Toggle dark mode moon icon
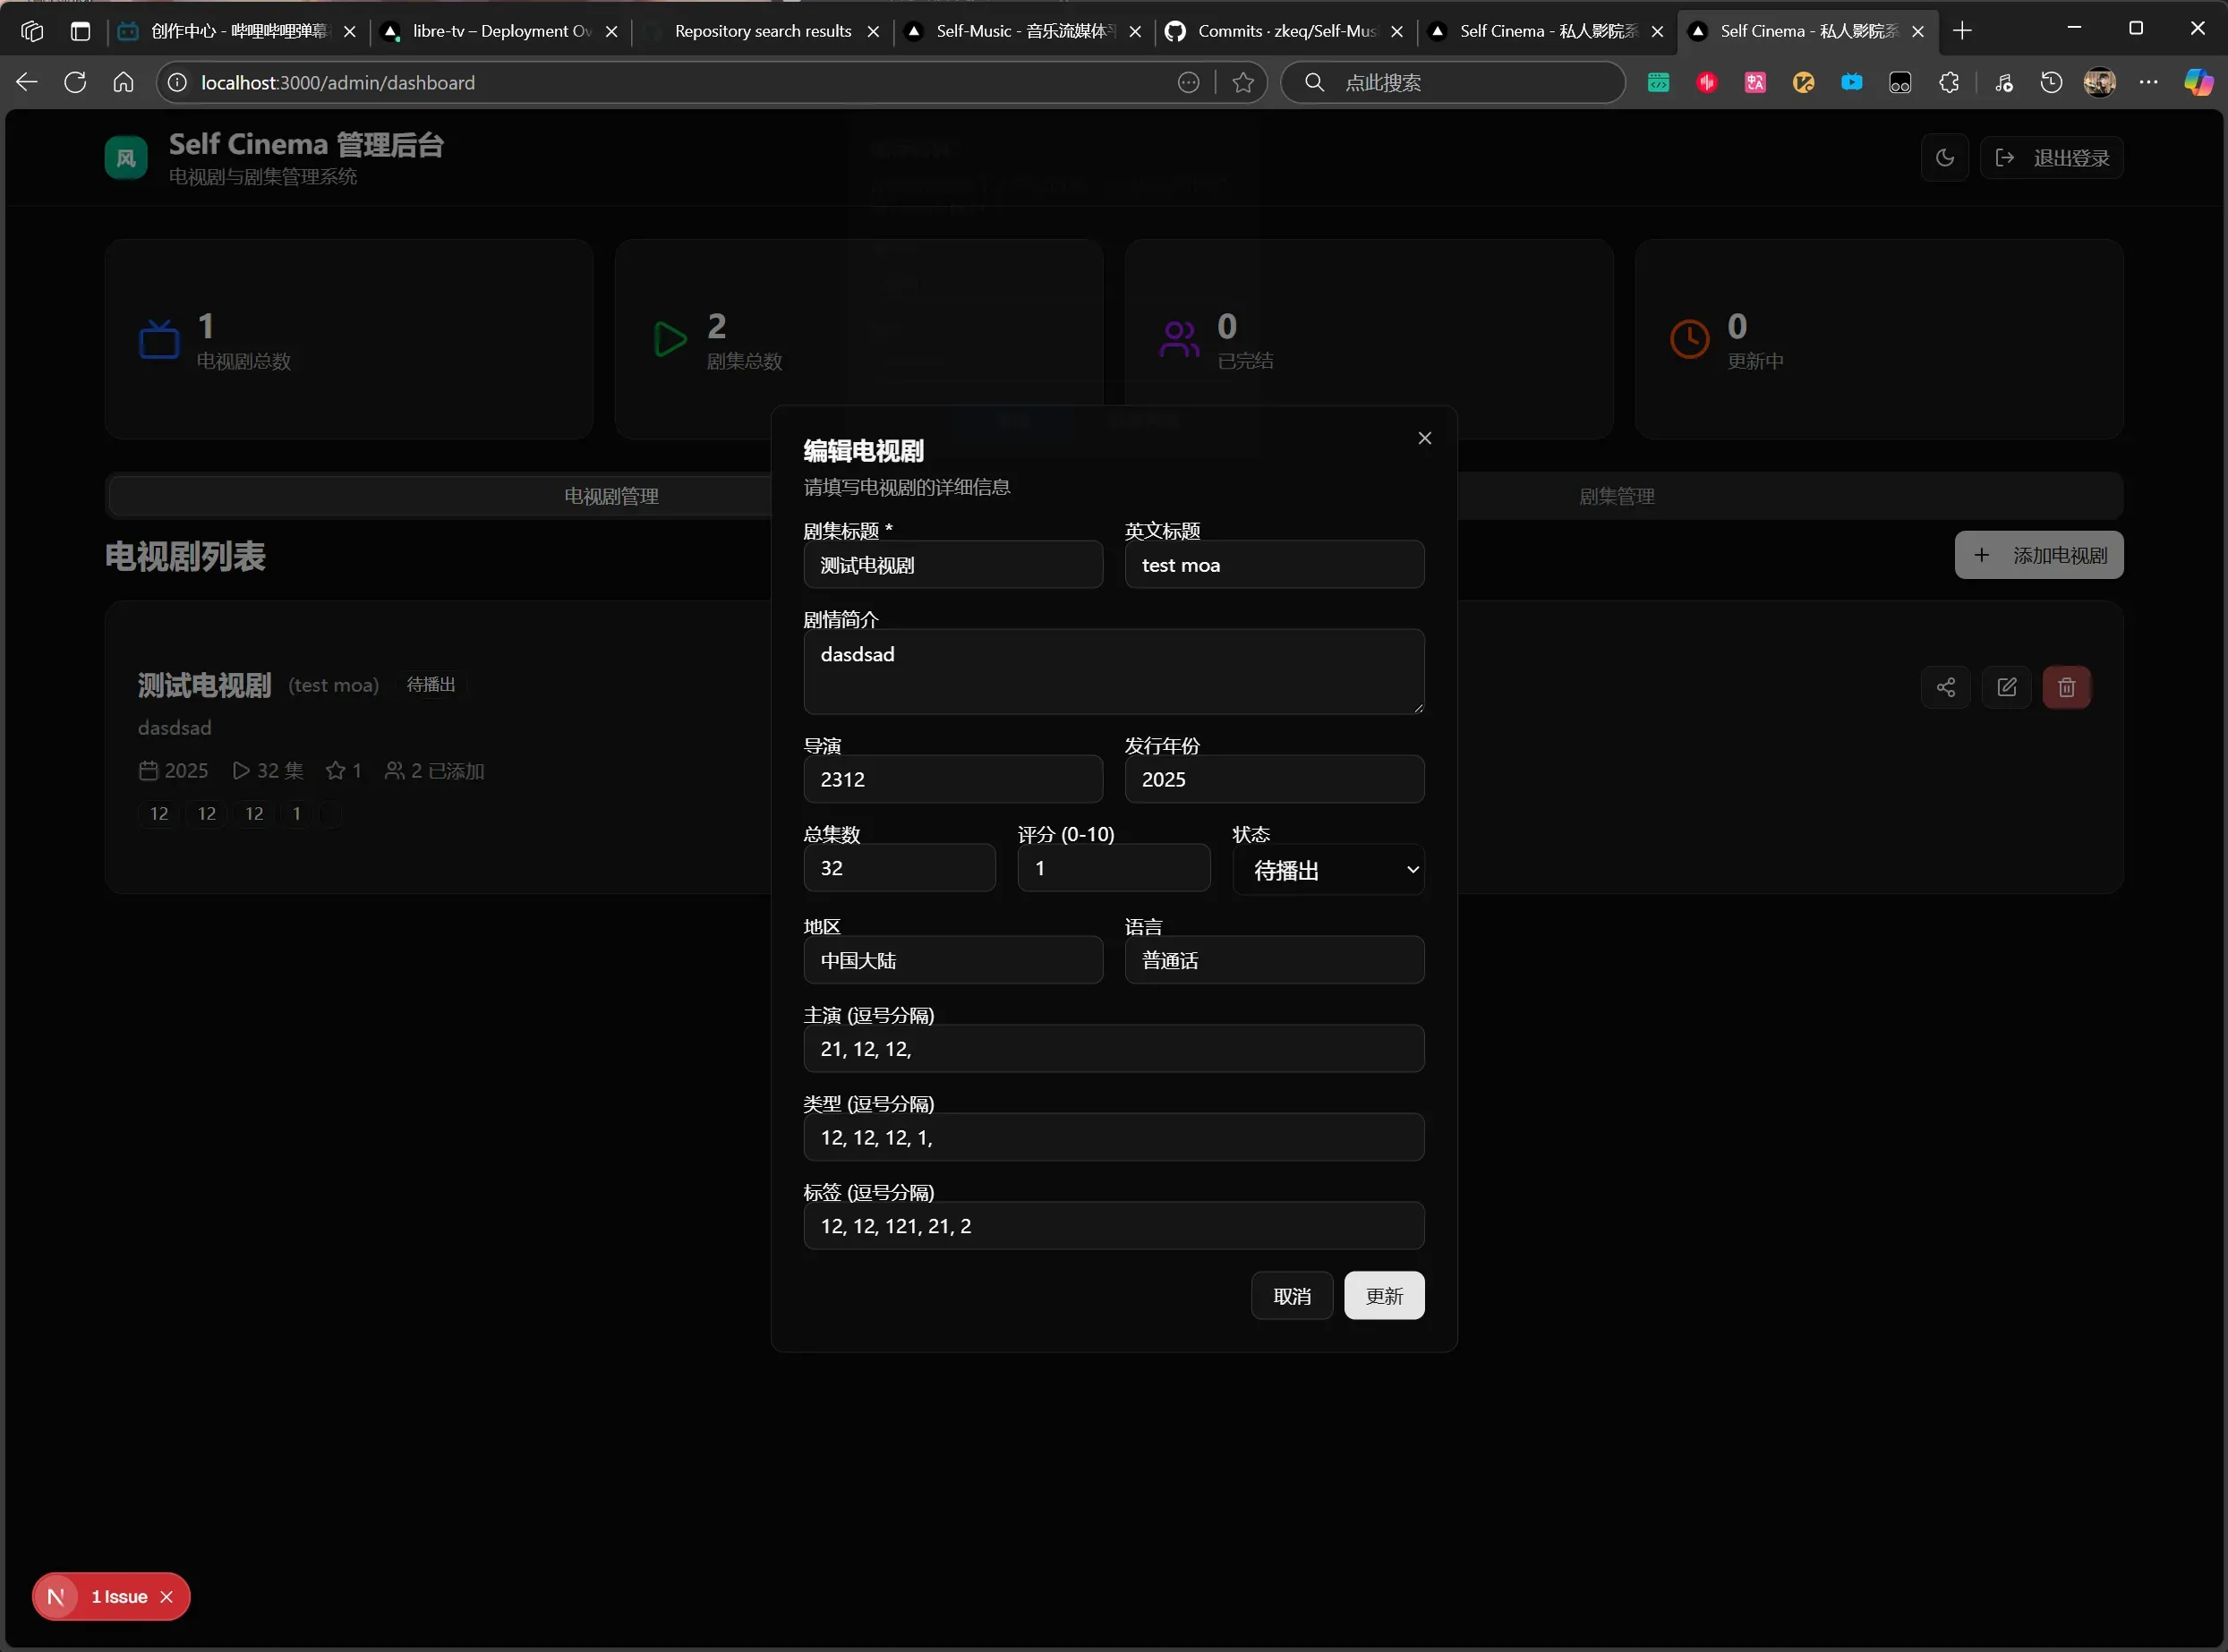Viewport: 2228px width, 1652px height. click(x=1944, y=158)
